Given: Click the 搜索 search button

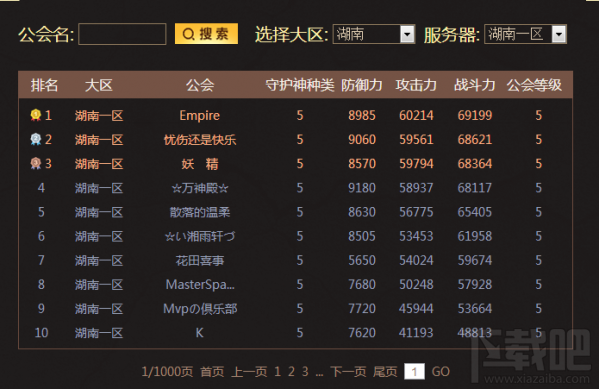Looking at the screenshot, I should 206,34.
